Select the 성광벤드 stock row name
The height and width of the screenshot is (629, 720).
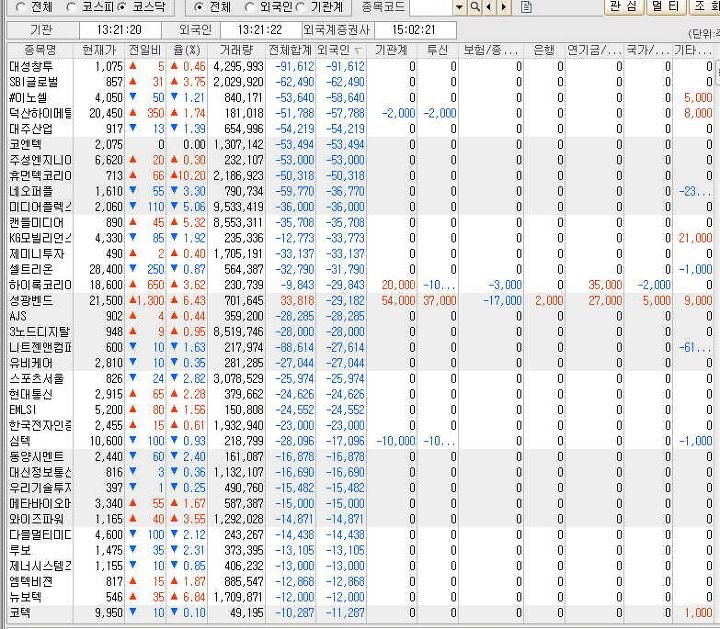(31, 301)
